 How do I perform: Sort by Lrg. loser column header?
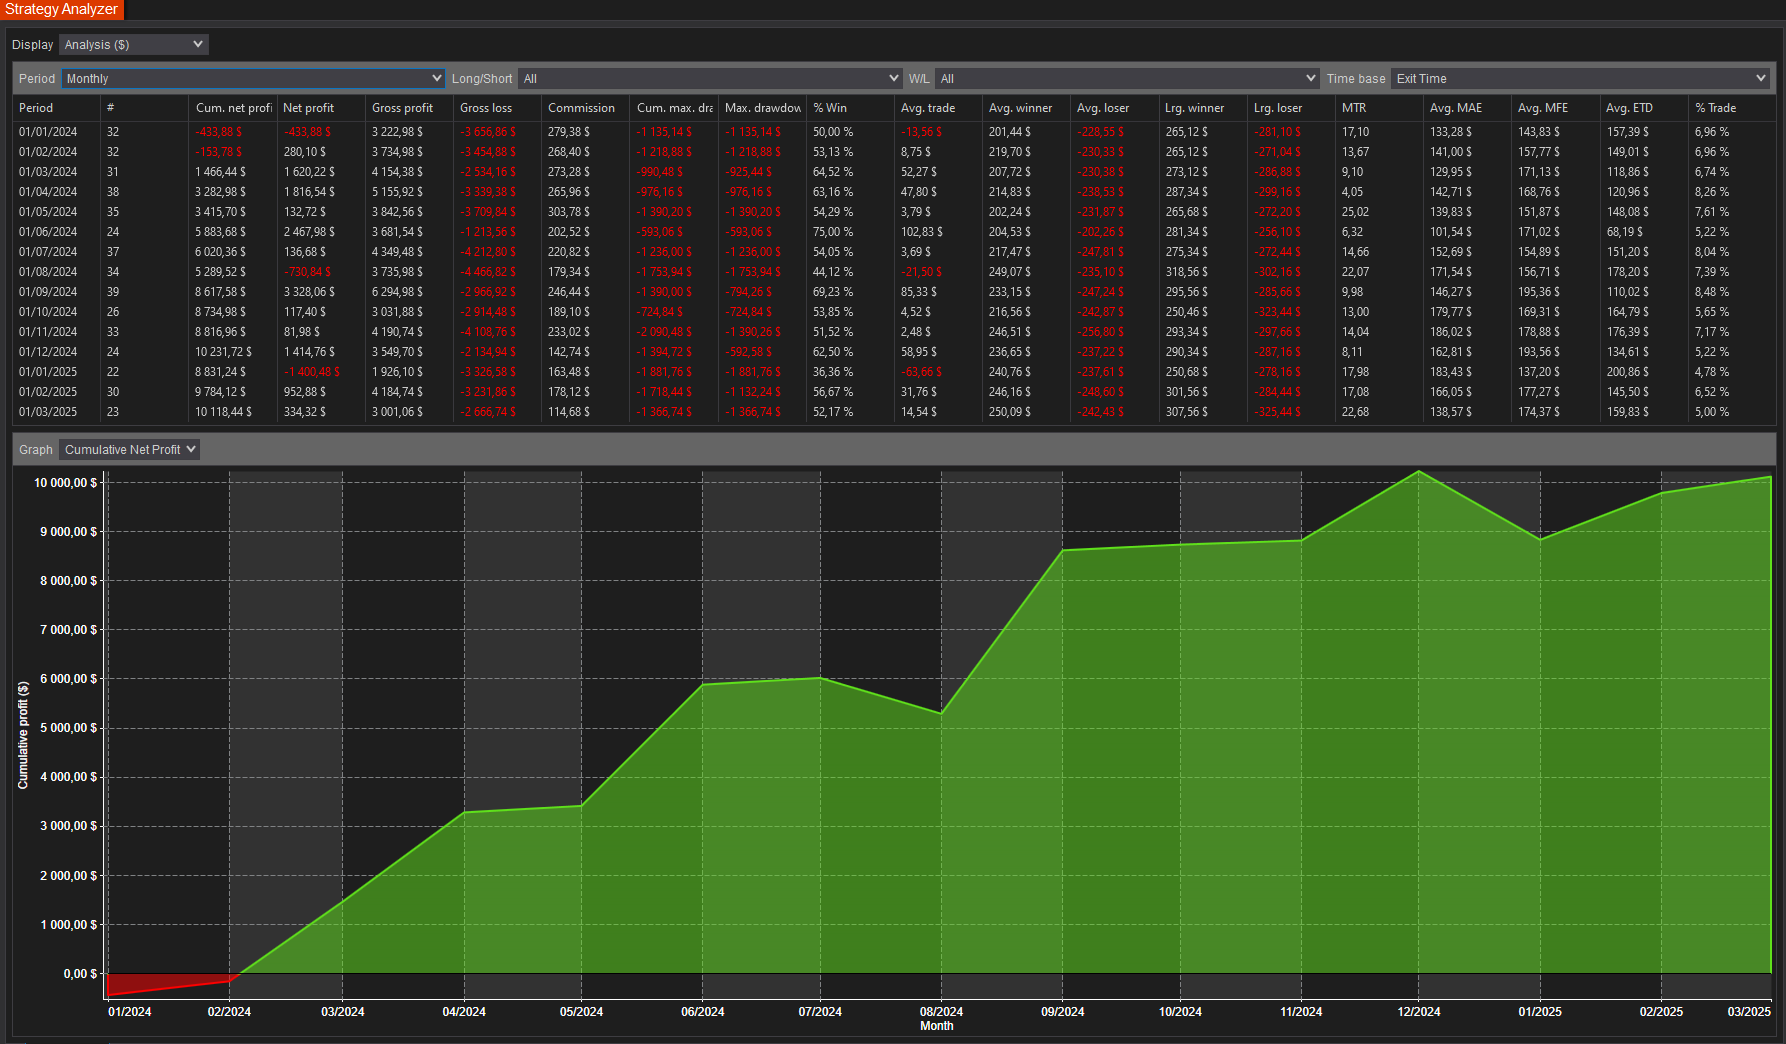pyautogui.click(x=1290, y=108)
